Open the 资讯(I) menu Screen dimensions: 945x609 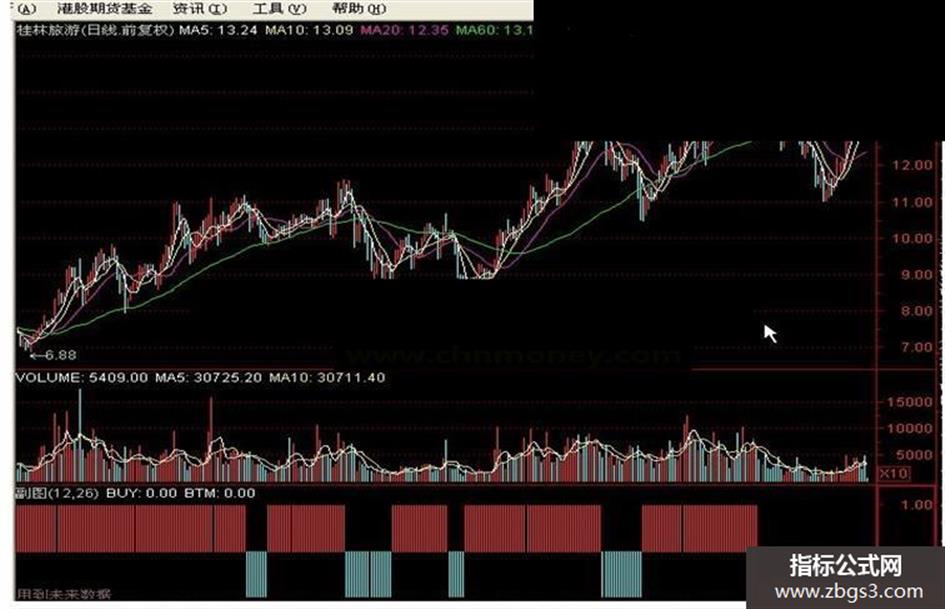click(199, 8)
